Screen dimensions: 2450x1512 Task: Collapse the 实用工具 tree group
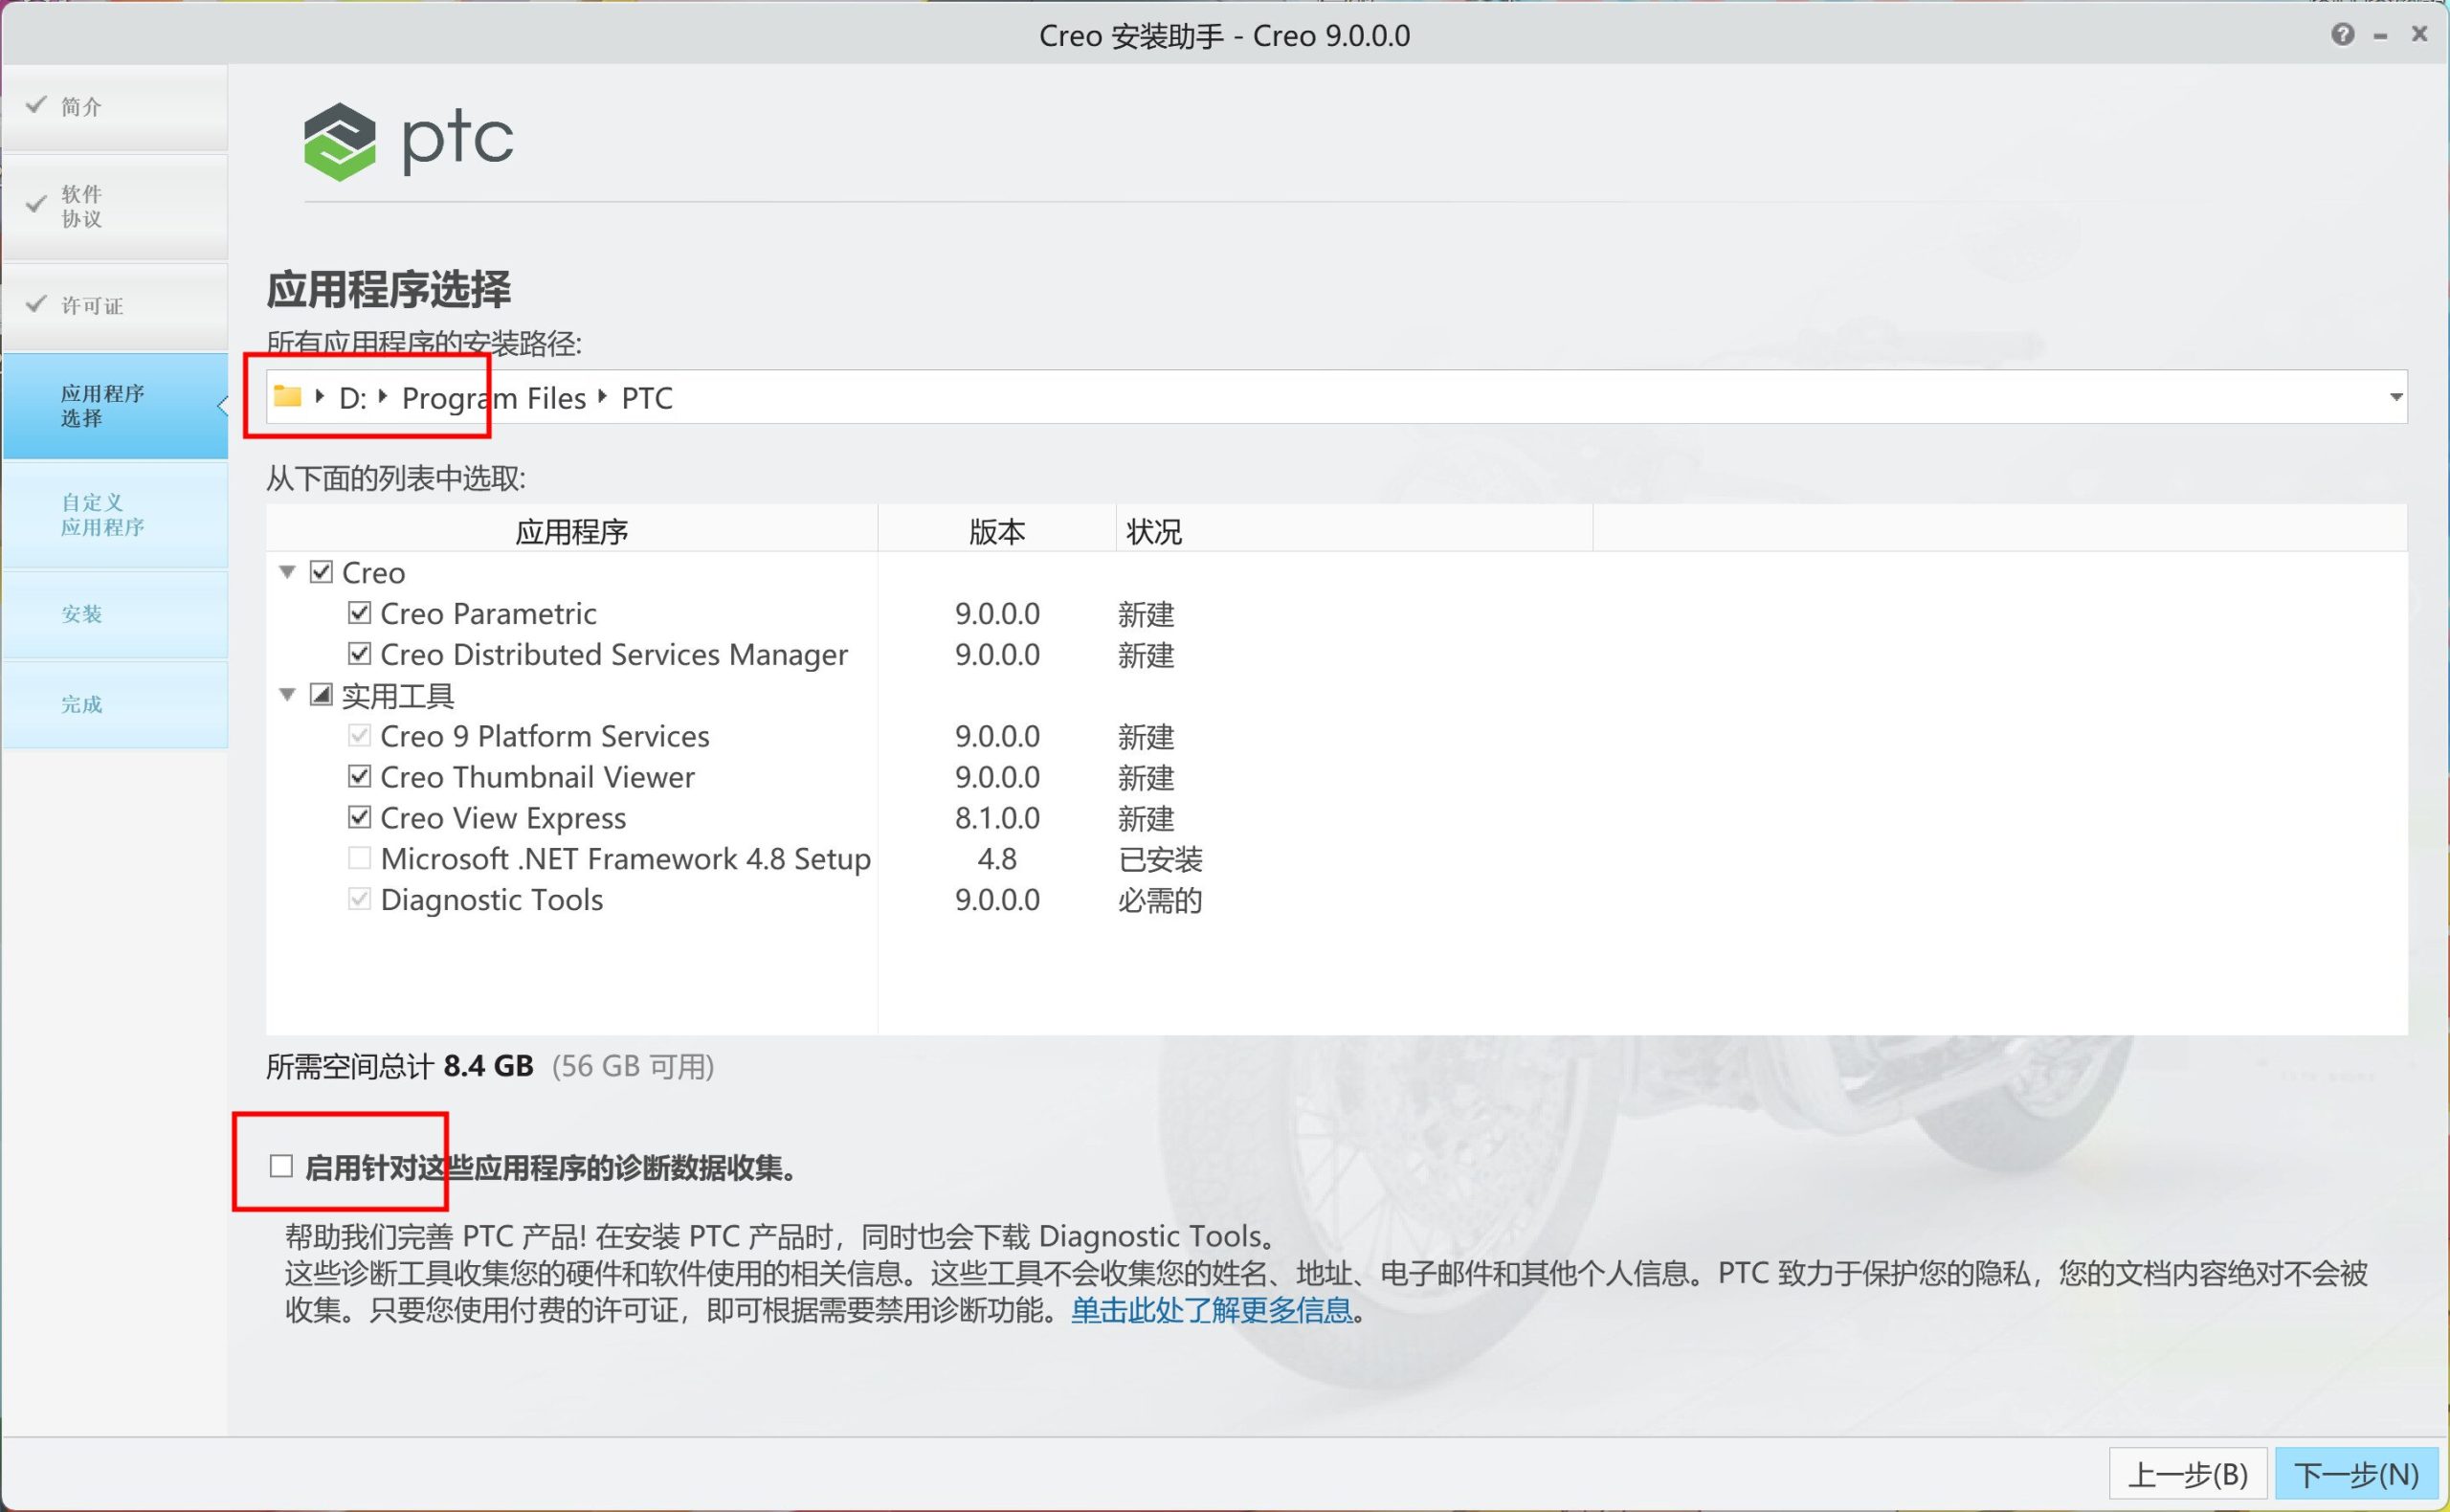(x=288, y=694)
